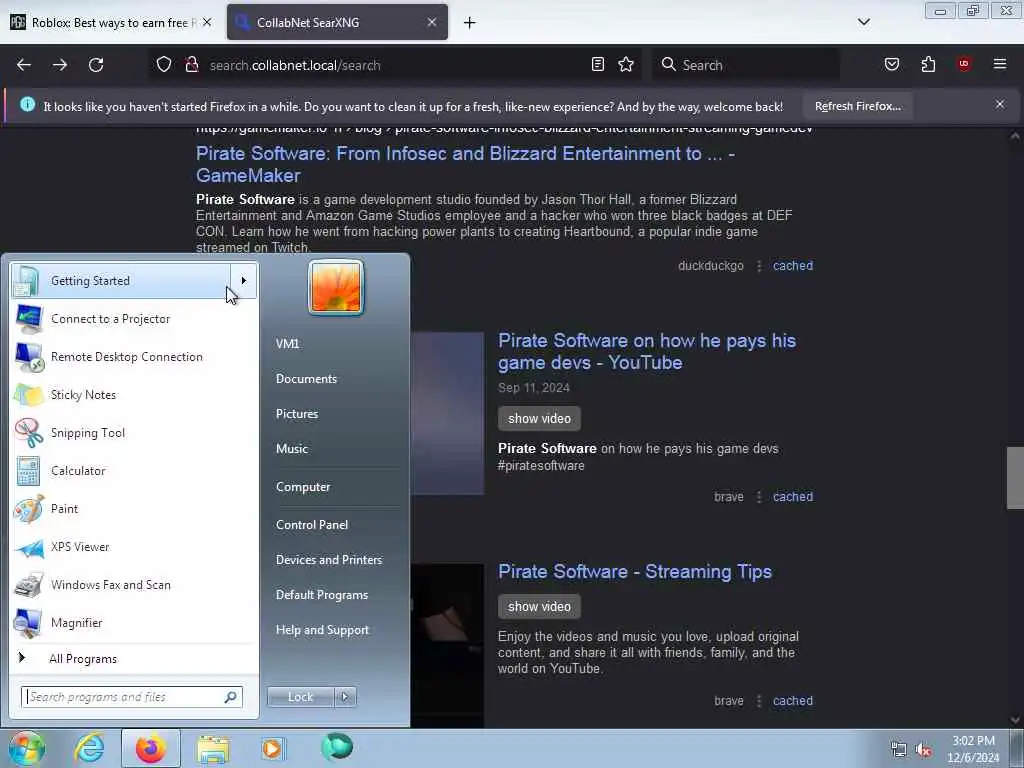The height and width of the screenshot is (768, 1024).
Task: Open Getting Started from Start menu
Action: click(x=121, y=281)
